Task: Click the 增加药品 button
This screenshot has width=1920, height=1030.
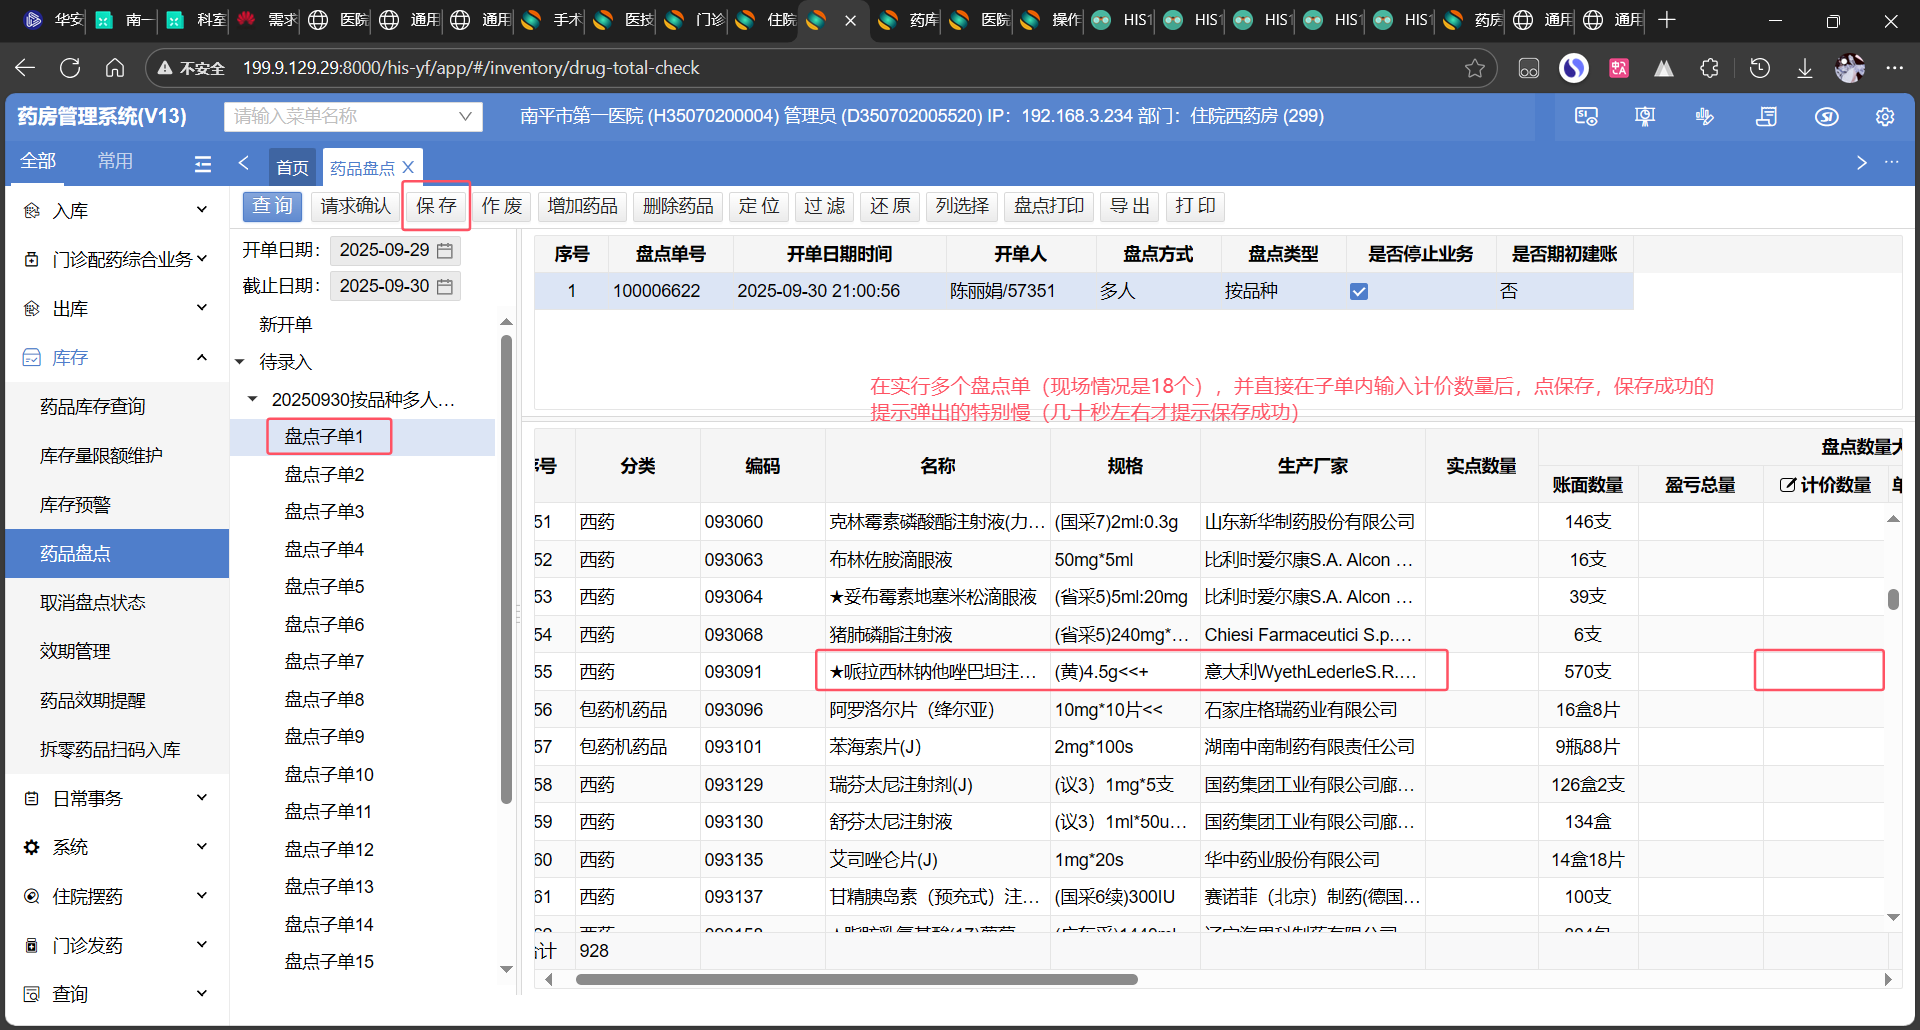Action: (x=582, y=206)
